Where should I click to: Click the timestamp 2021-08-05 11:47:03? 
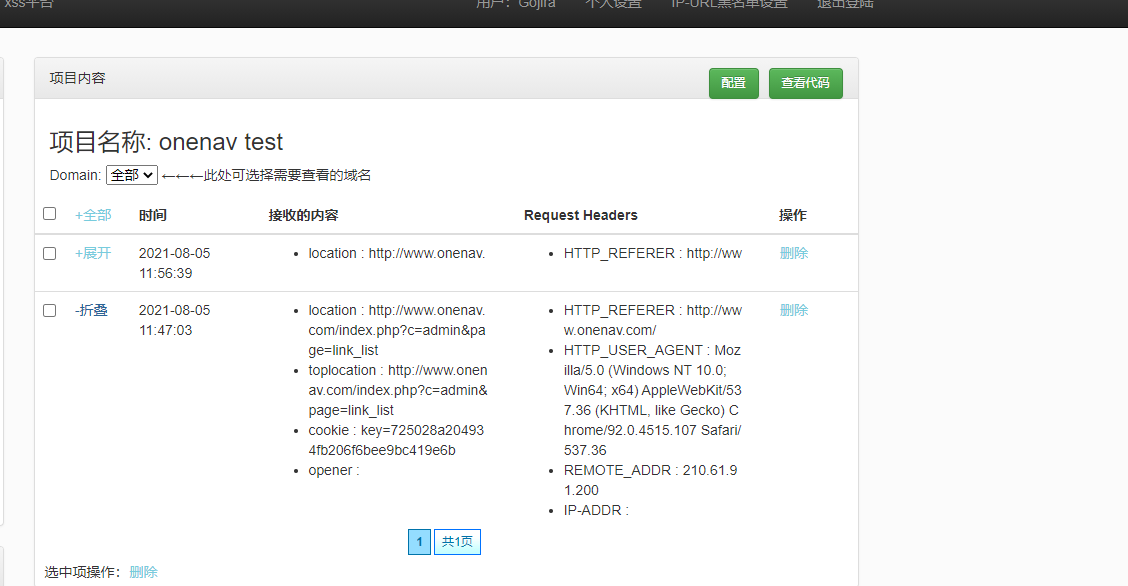pyautogui.click(x=175, y=320)
